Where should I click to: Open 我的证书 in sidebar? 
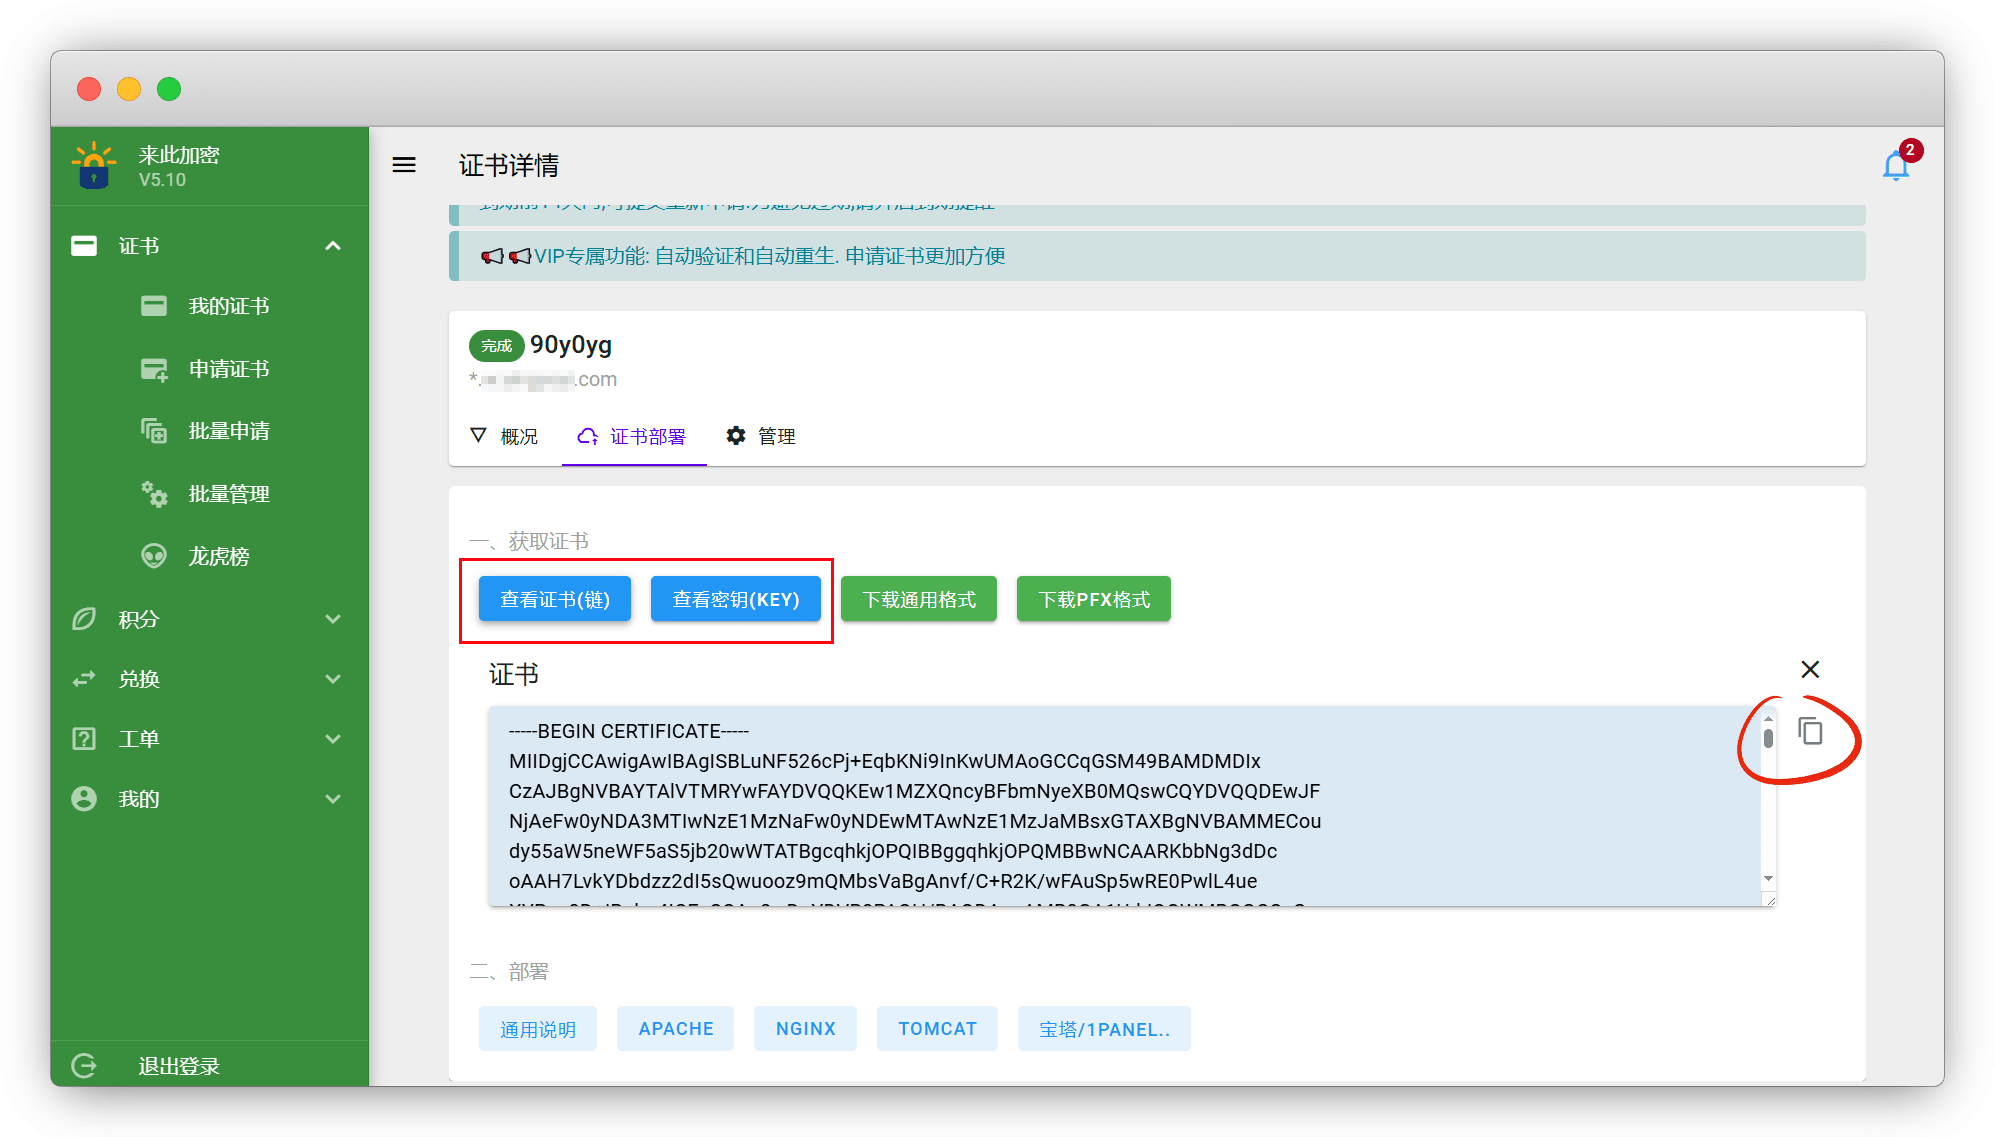[x=228, y=307]
